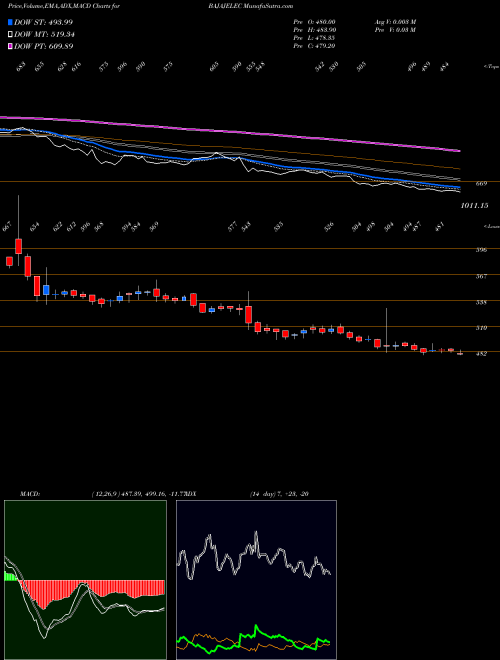Select the Pre L: 478.35 value
Viewport: 500px width, 660px height.
[x=314, y=38]
